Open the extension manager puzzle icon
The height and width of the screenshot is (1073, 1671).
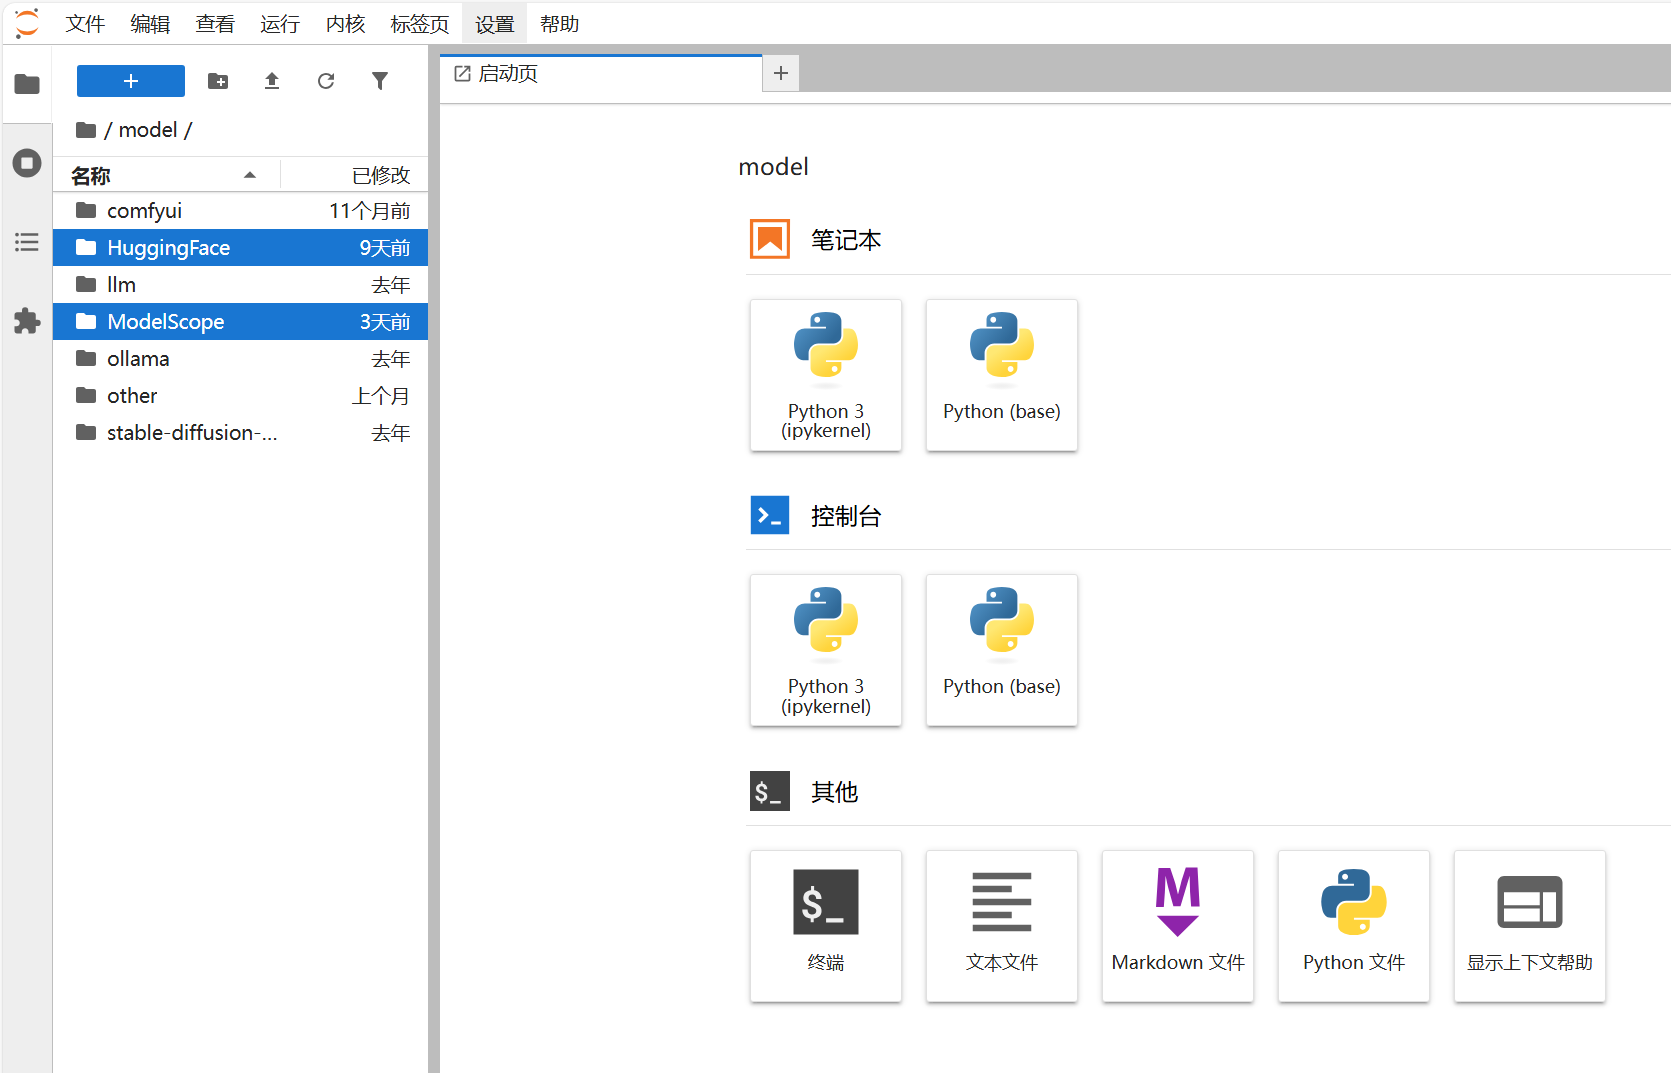27,321
